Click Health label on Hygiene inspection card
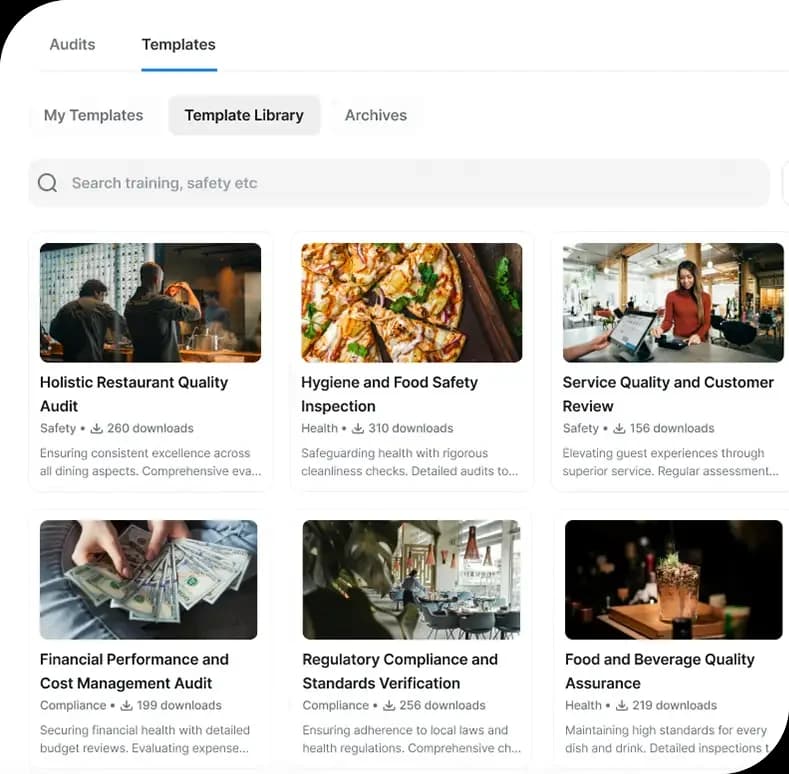Image resolution: width=789 pixels, height=774 pixels. tap(320, 428)
